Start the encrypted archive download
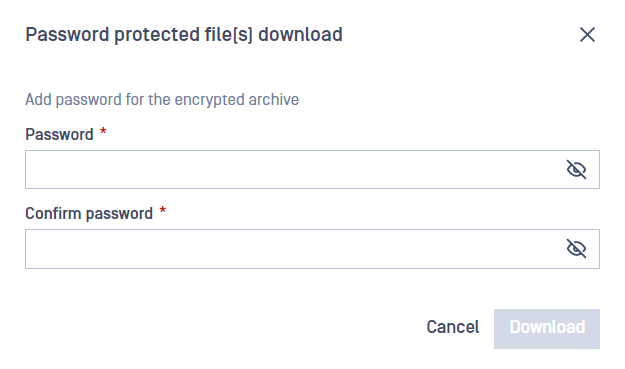 (x=547, y=329)
